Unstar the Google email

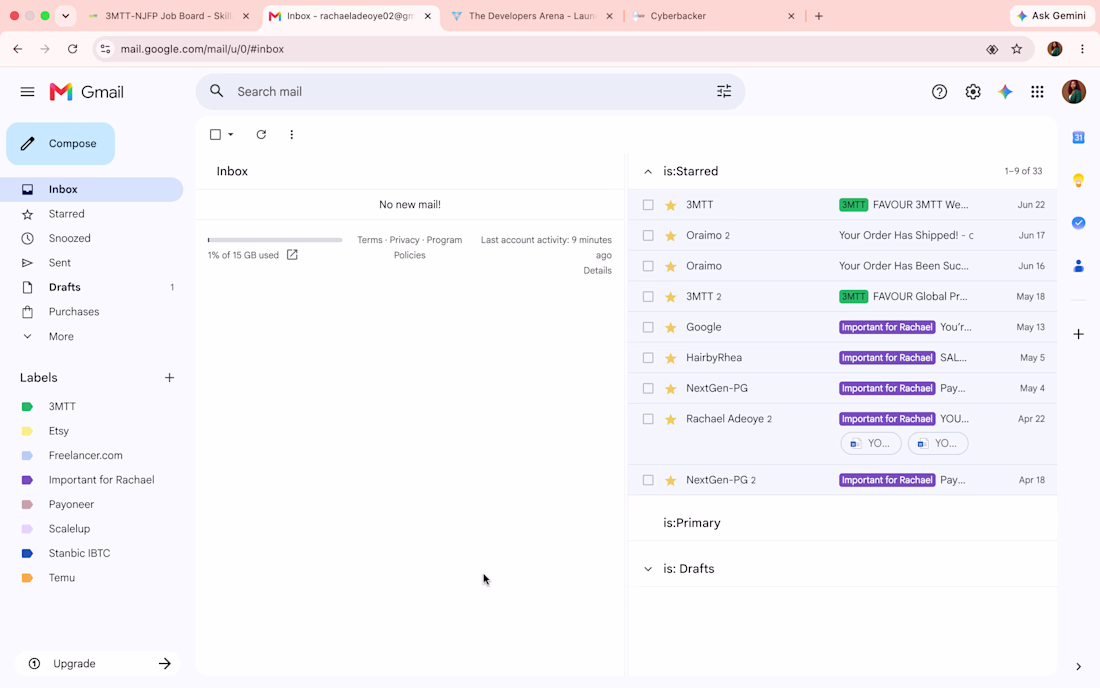[671, 327]
